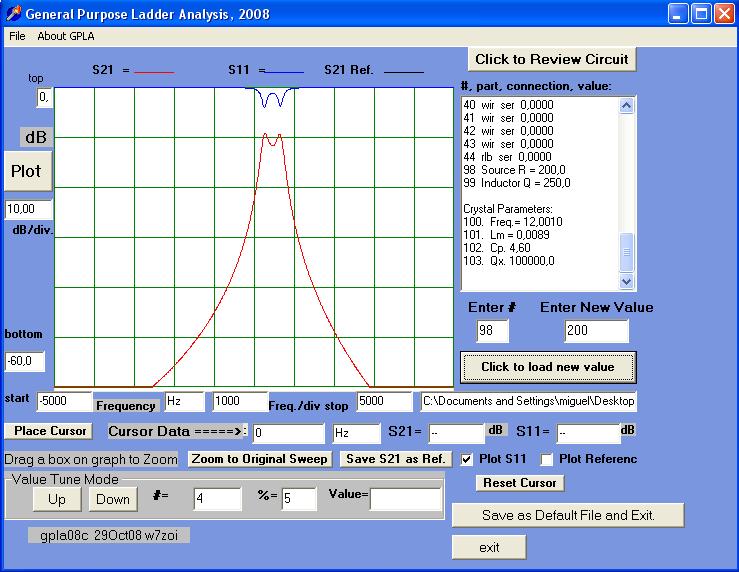Click Zoom to Original Sweep

[x=260, y=459]
